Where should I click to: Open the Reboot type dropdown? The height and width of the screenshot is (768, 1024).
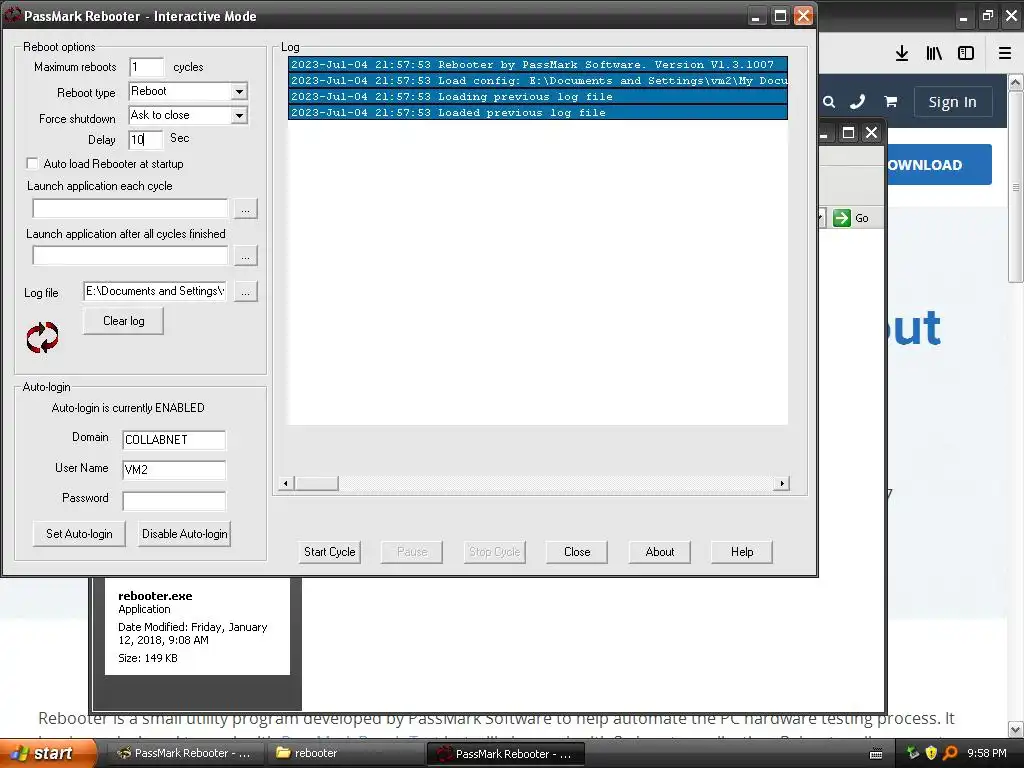click(239, 91)
